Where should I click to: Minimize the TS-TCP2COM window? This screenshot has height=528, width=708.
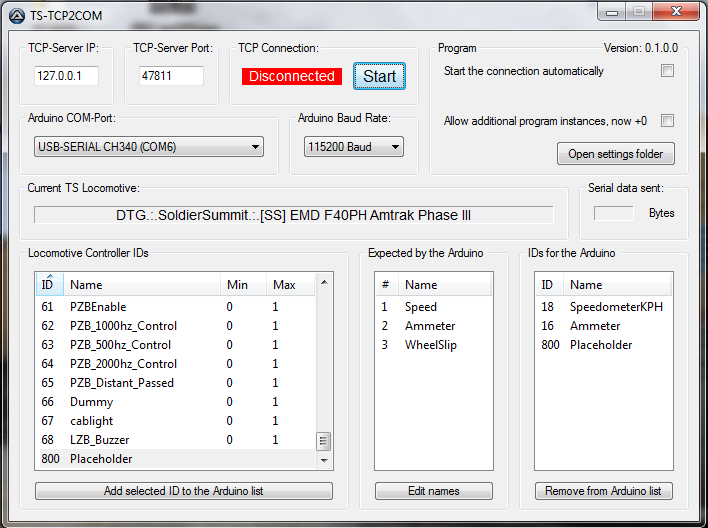point(612,12)
